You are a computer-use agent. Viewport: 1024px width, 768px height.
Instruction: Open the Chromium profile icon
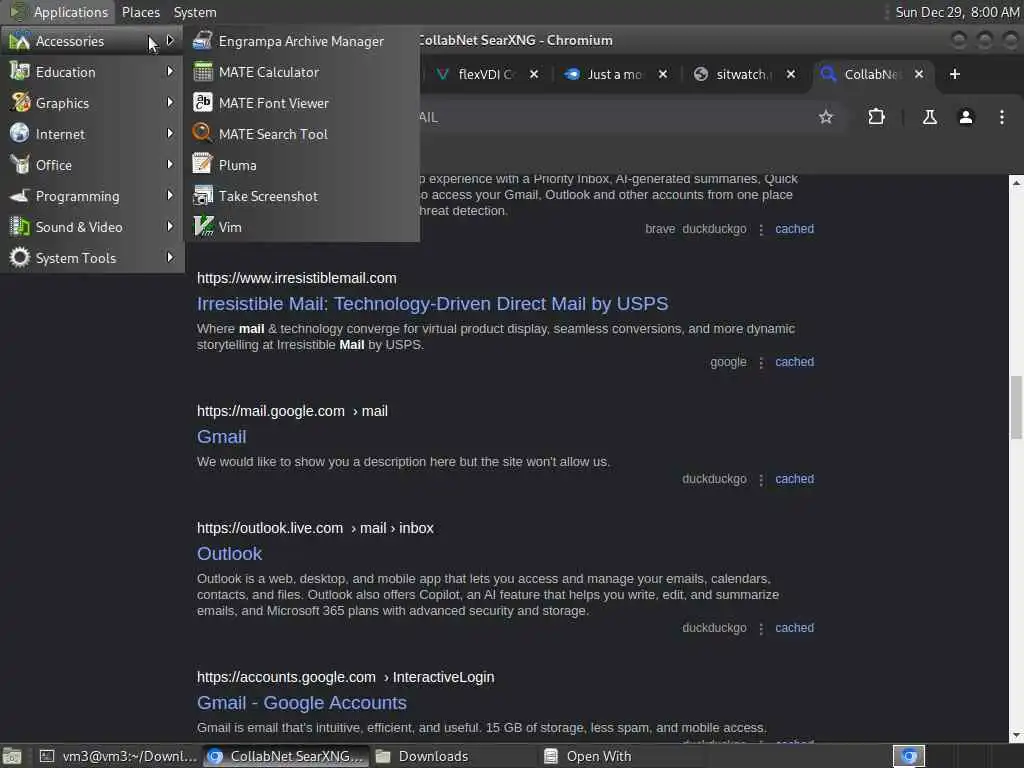(966, 117)
